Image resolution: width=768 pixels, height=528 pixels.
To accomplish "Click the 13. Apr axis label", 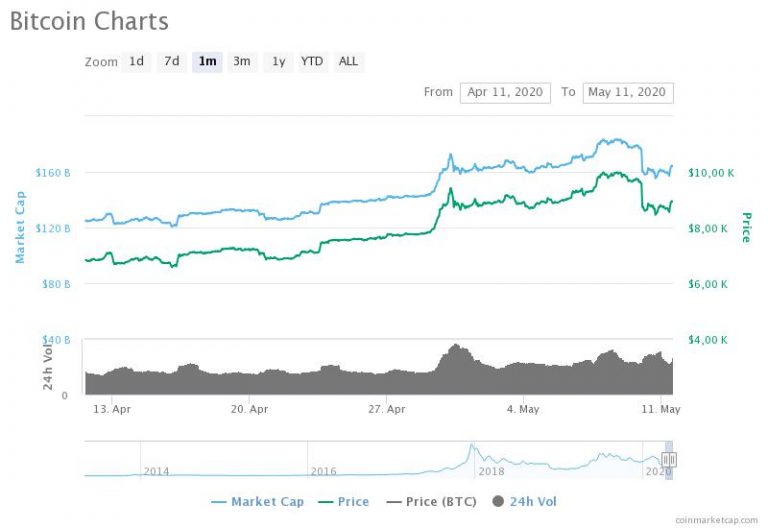I will [112, 409].
